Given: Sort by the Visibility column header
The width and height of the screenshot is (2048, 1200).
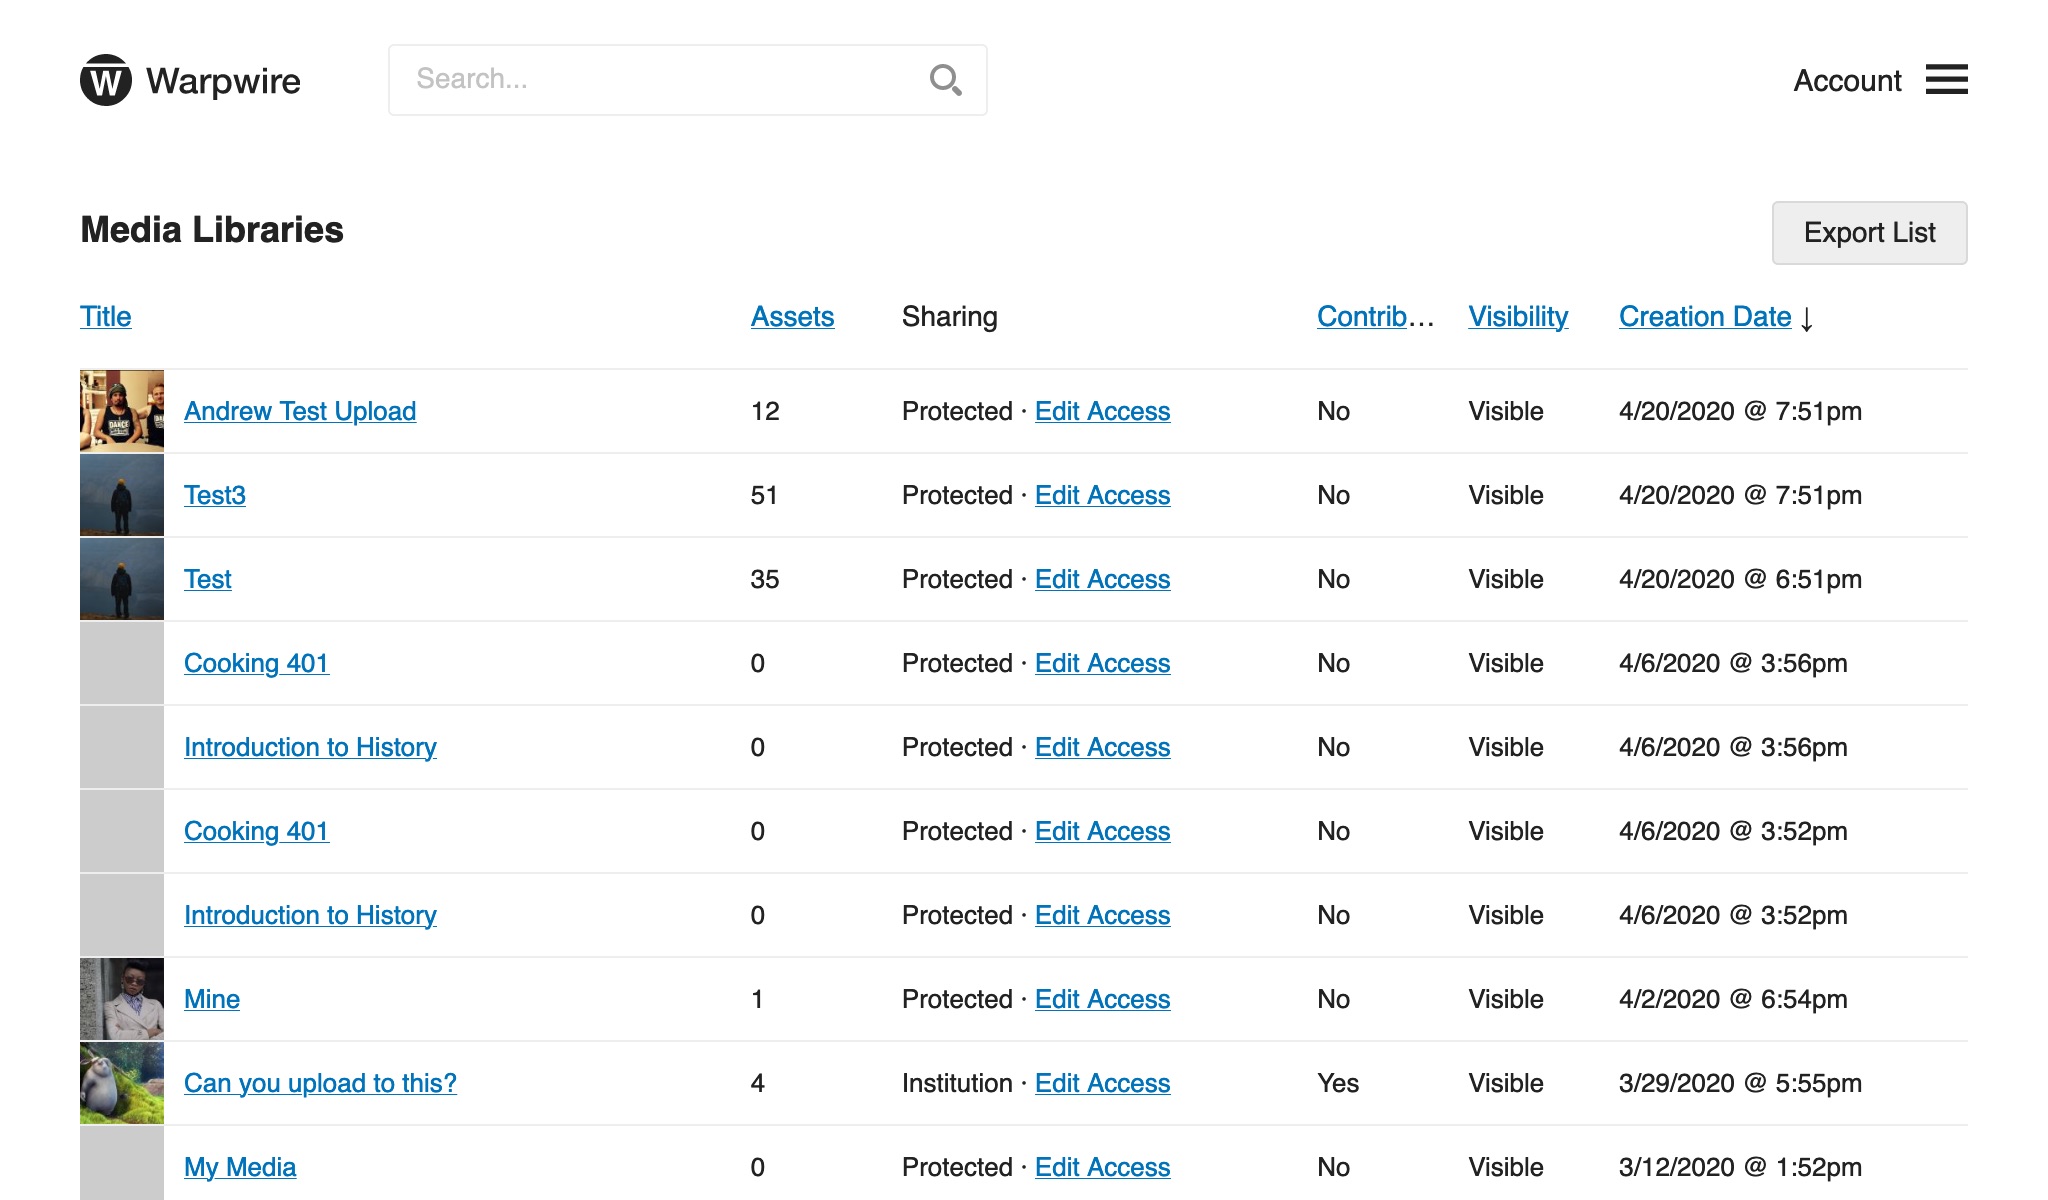Looking at the screenshot, I should pos(1517,317).
